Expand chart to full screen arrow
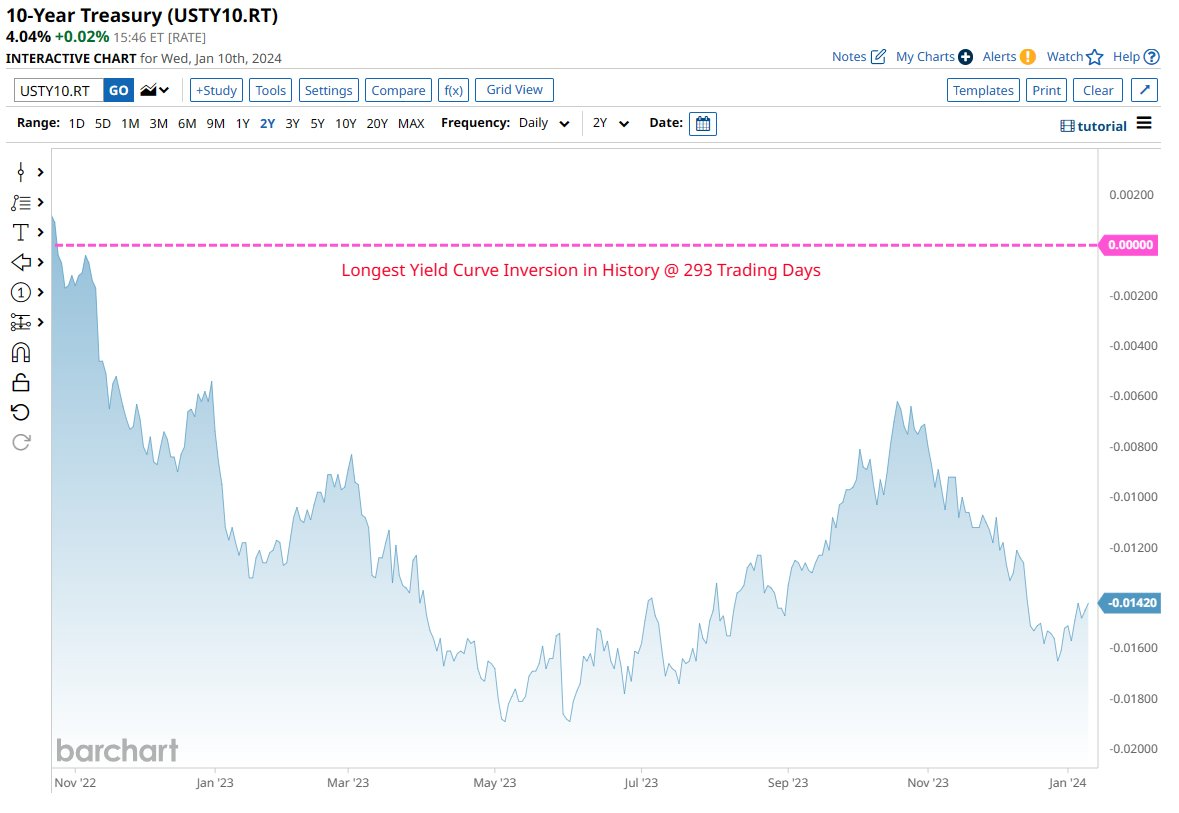Viewport: 1179px width, 813px height. tap(1144, 90)
